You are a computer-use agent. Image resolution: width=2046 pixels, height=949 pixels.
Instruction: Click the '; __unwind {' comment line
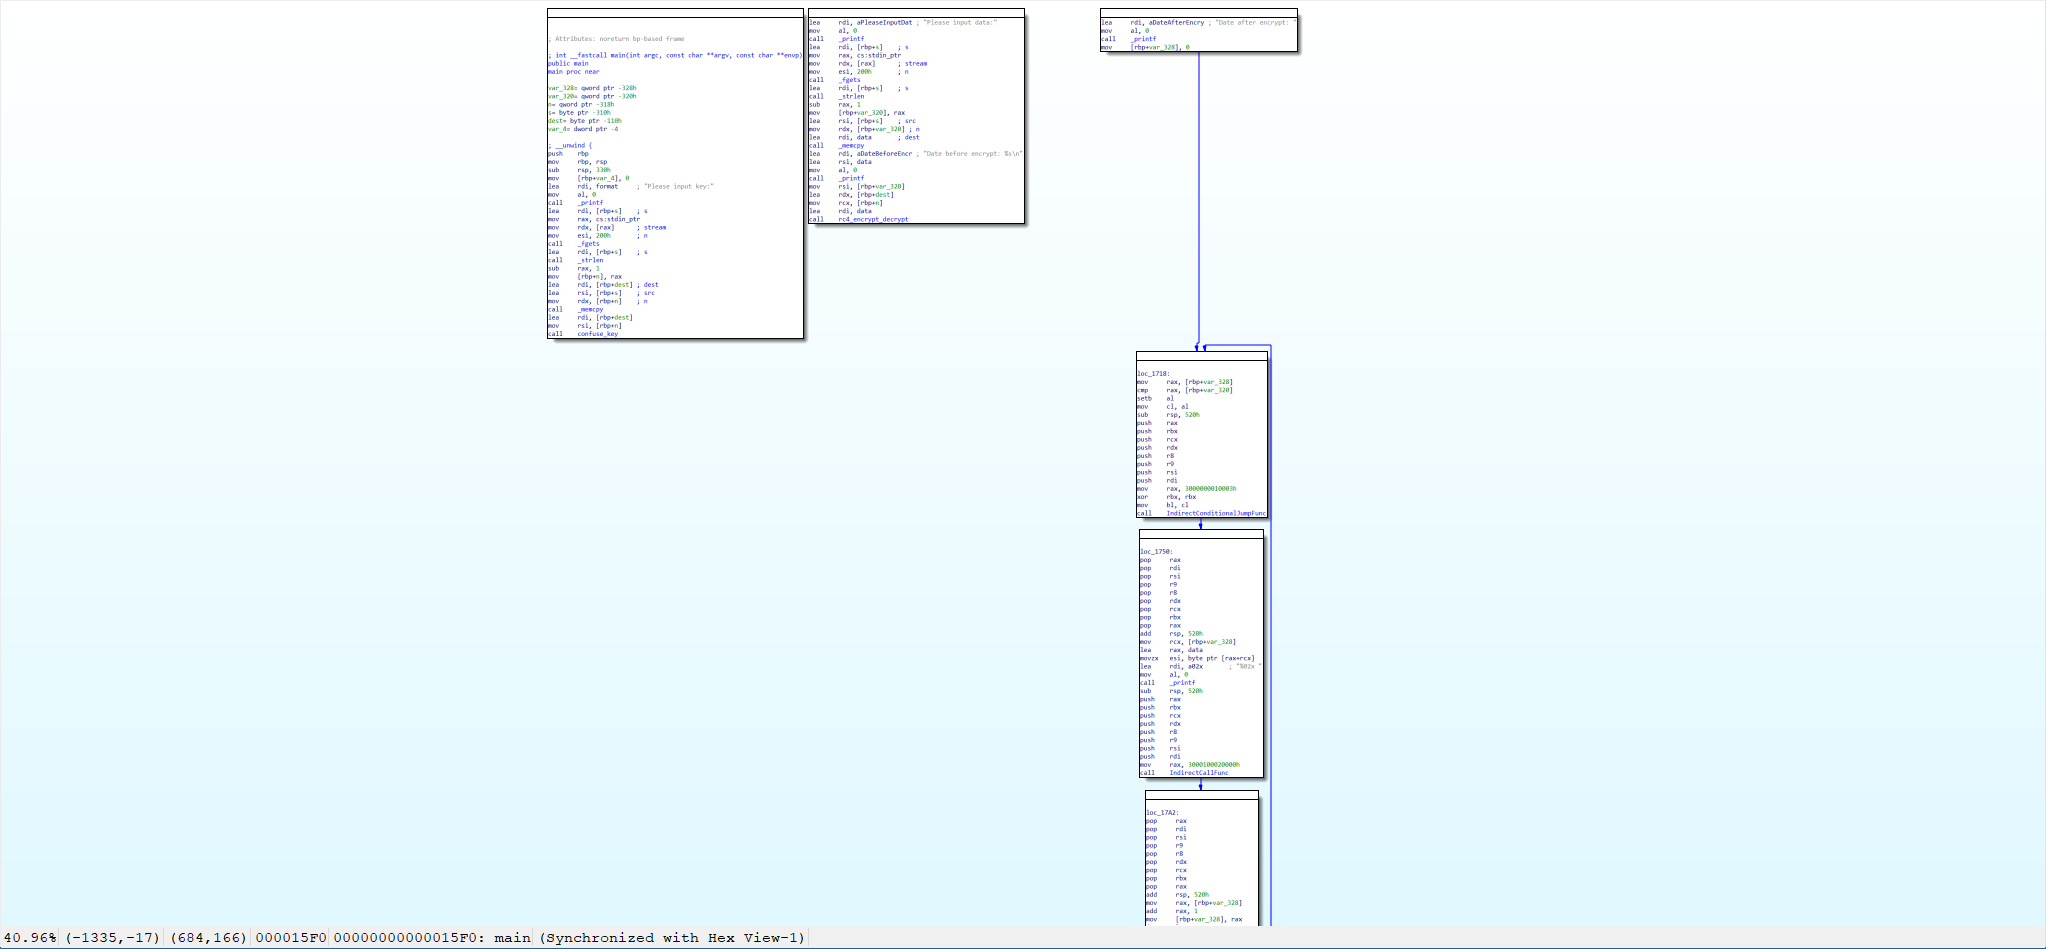[570, 145]
